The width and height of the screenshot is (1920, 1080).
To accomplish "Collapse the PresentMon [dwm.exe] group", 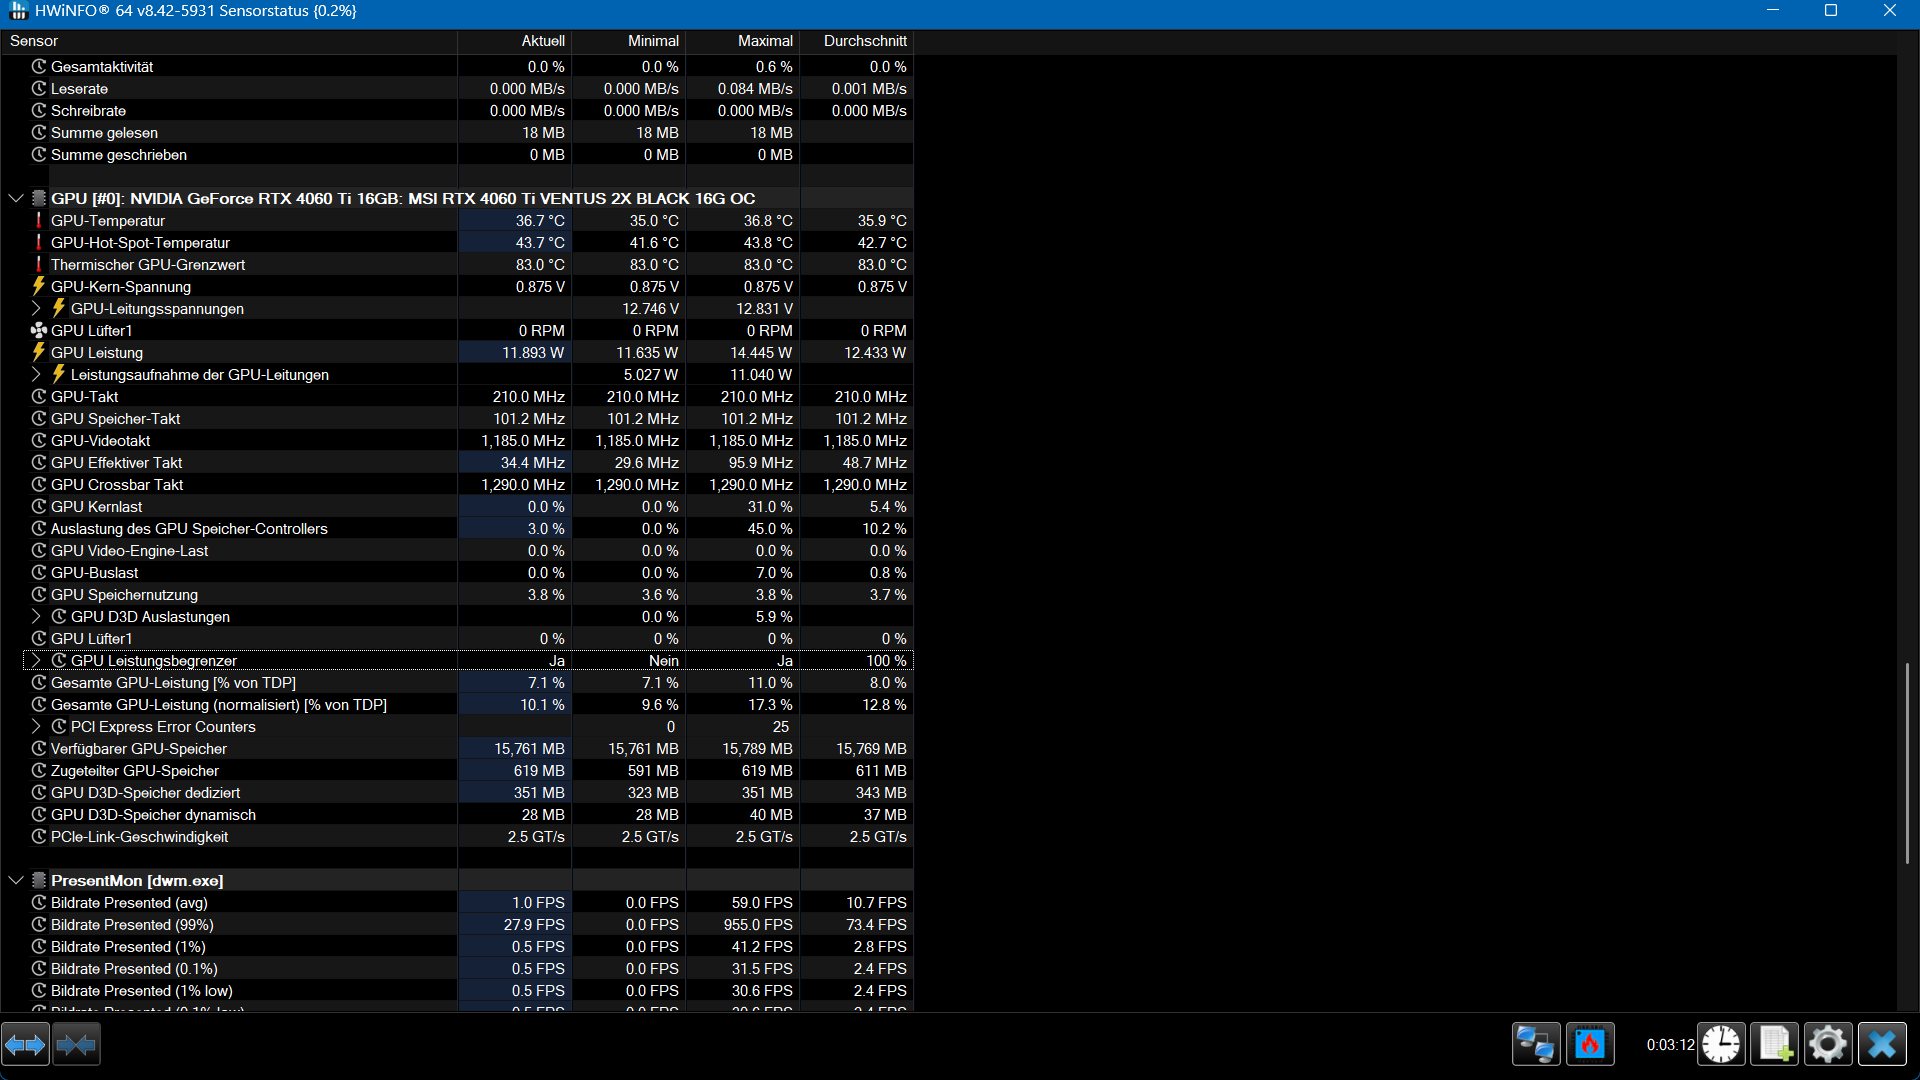I will [16, 880].
